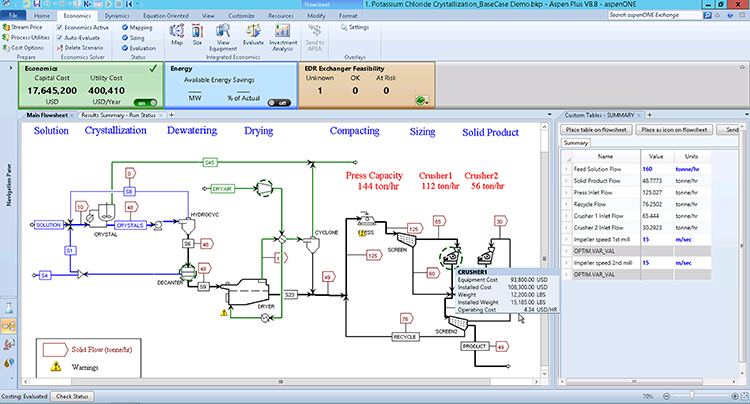Select the dry air compressor block
Viewport: 750px width, 404px height.
pyautogui.click(x=264, y=188)
